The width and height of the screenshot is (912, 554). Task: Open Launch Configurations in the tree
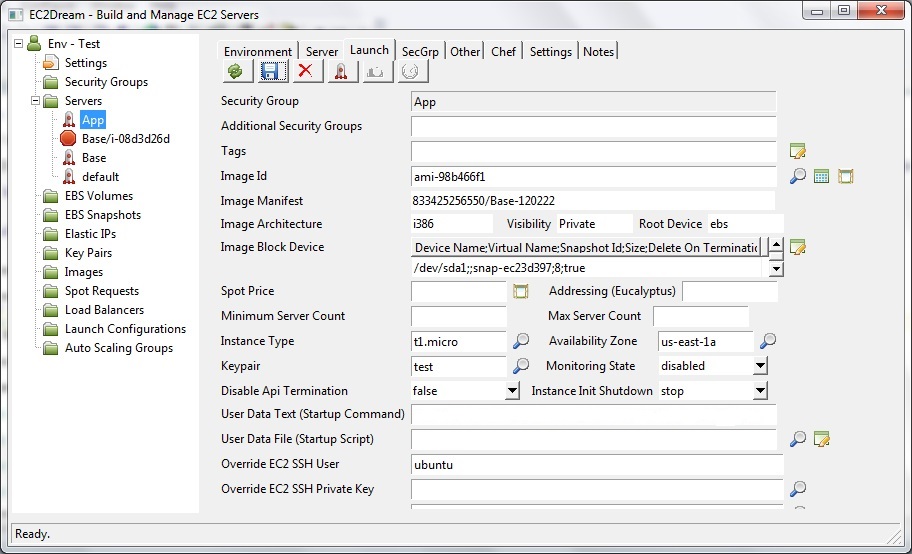(125, 329)
